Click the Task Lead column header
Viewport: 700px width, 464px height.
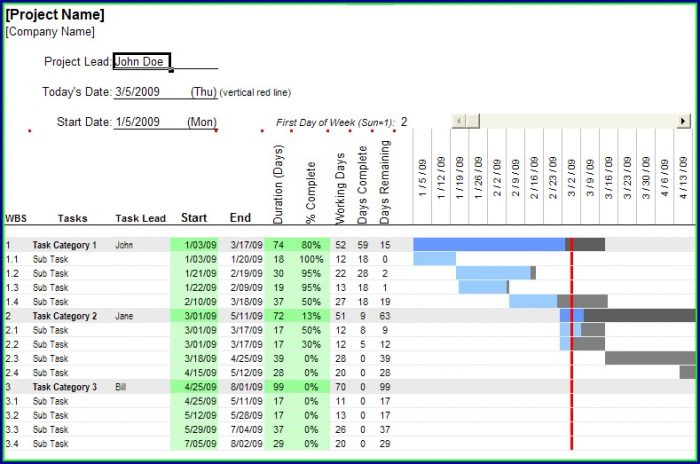tap(140, 218)
